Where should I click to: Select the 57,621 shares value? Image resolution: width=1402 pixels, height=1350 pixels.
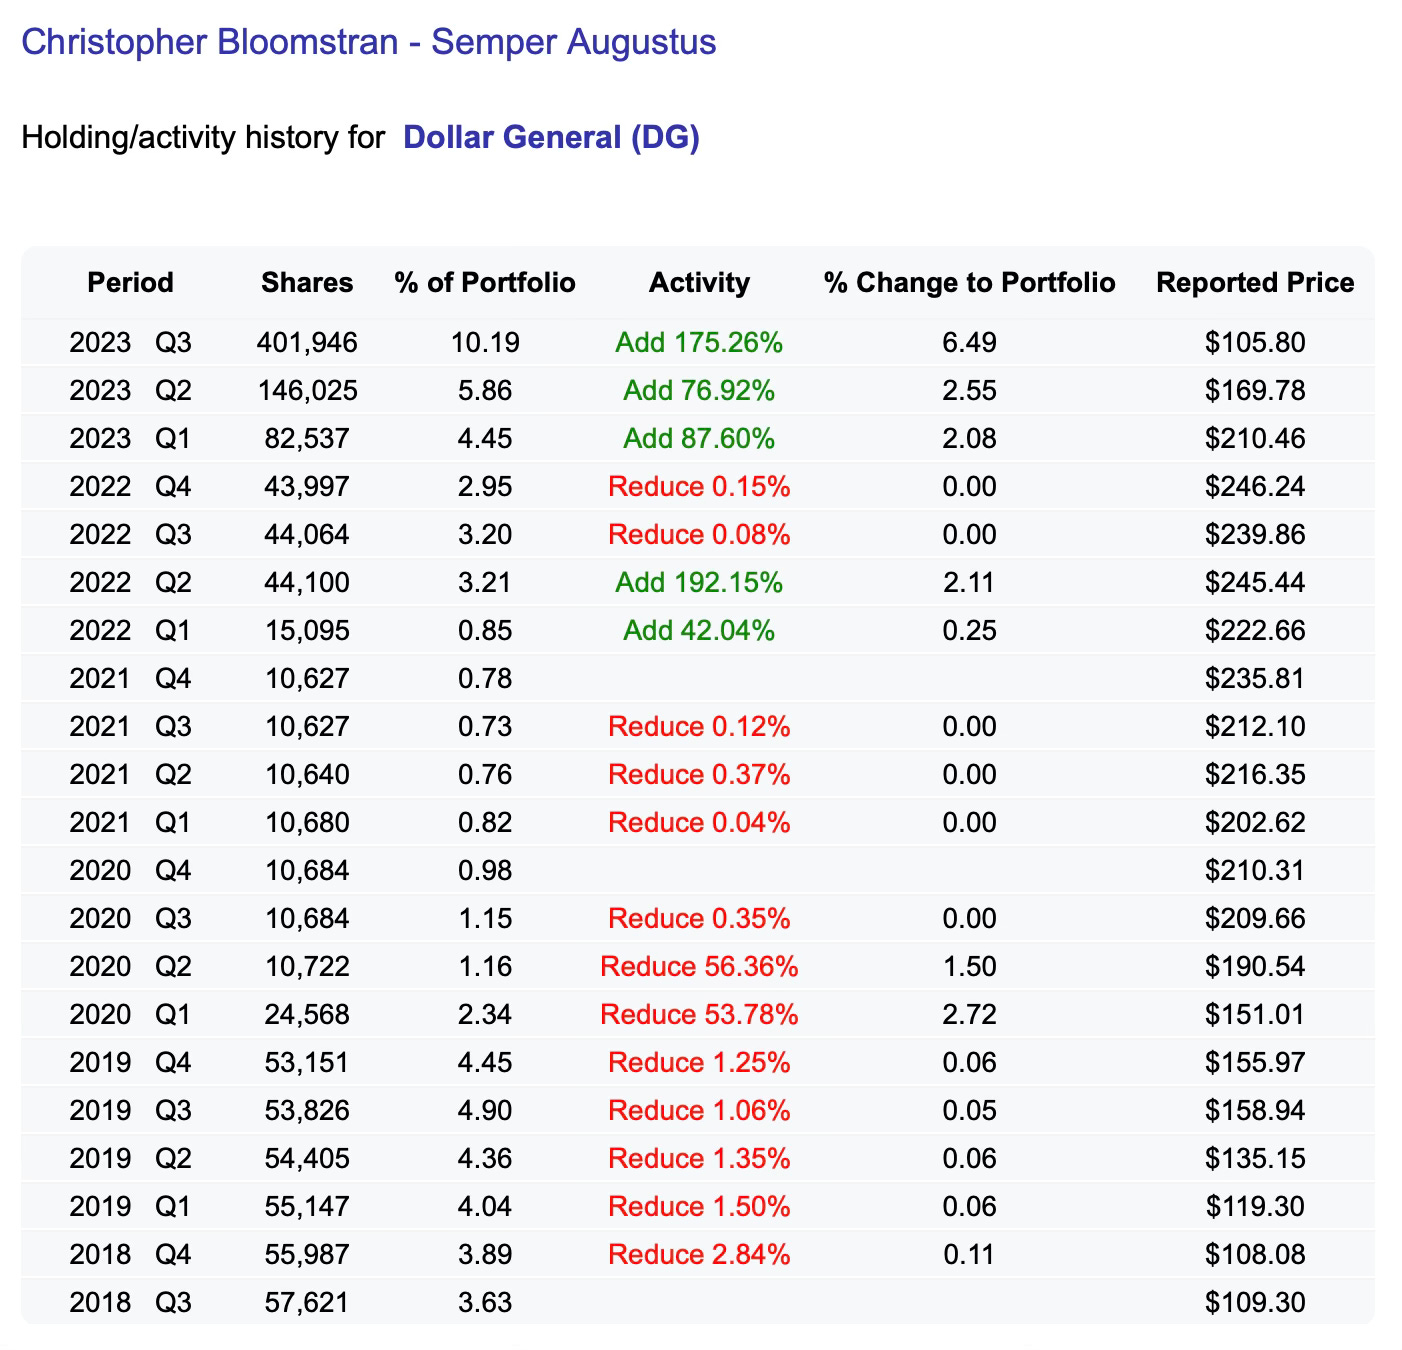coord(307,1303)
